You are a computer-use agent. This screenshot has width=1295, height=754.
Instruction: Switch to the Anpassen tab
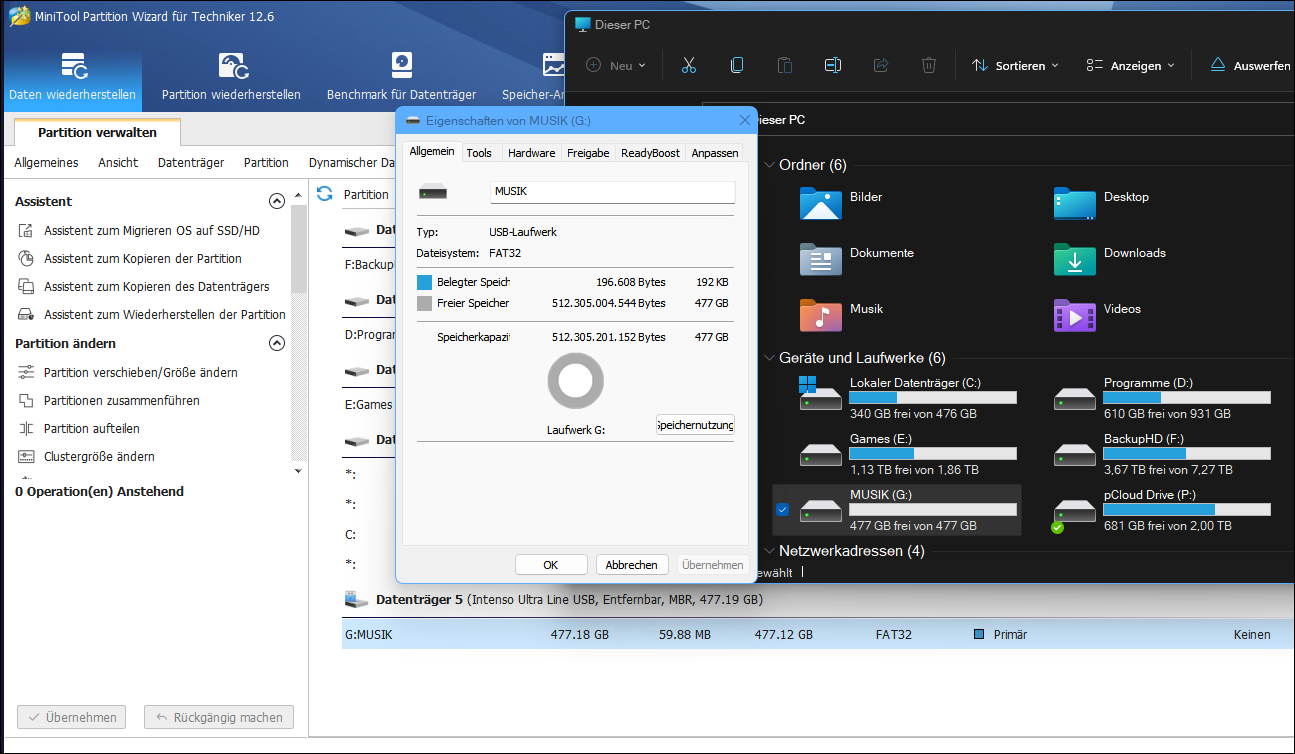715,153
